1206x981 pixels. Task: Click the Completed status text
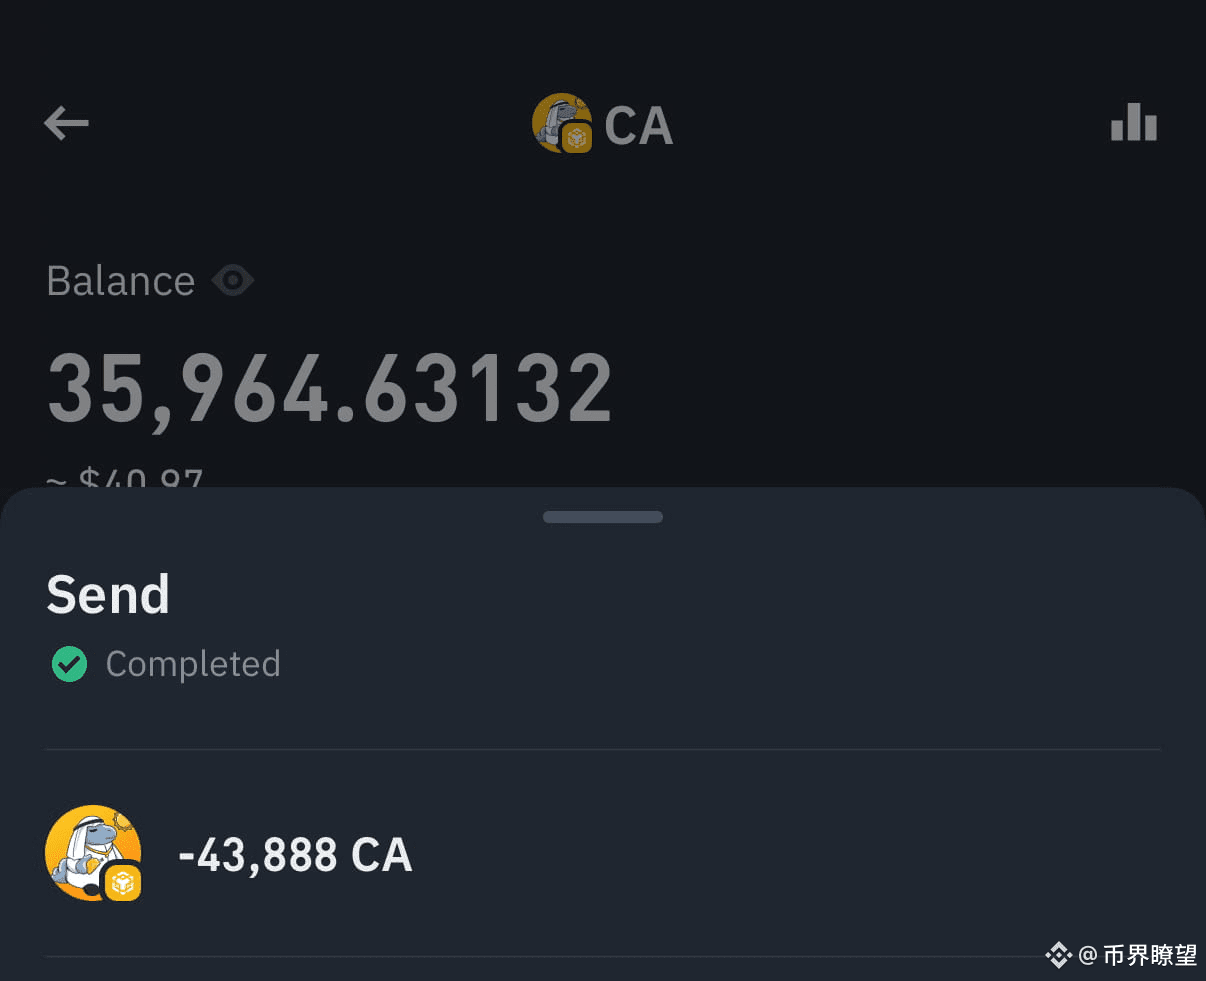tap(193, 664)
